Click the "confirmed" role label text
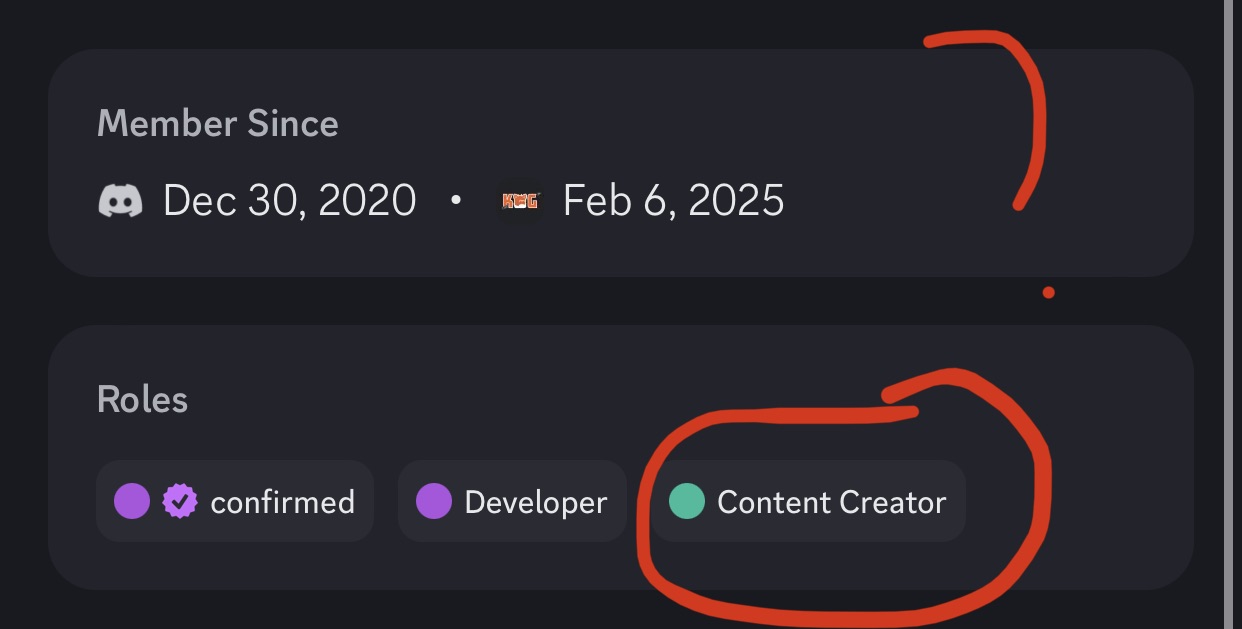1242x629 pixels. tap(282, 502)
